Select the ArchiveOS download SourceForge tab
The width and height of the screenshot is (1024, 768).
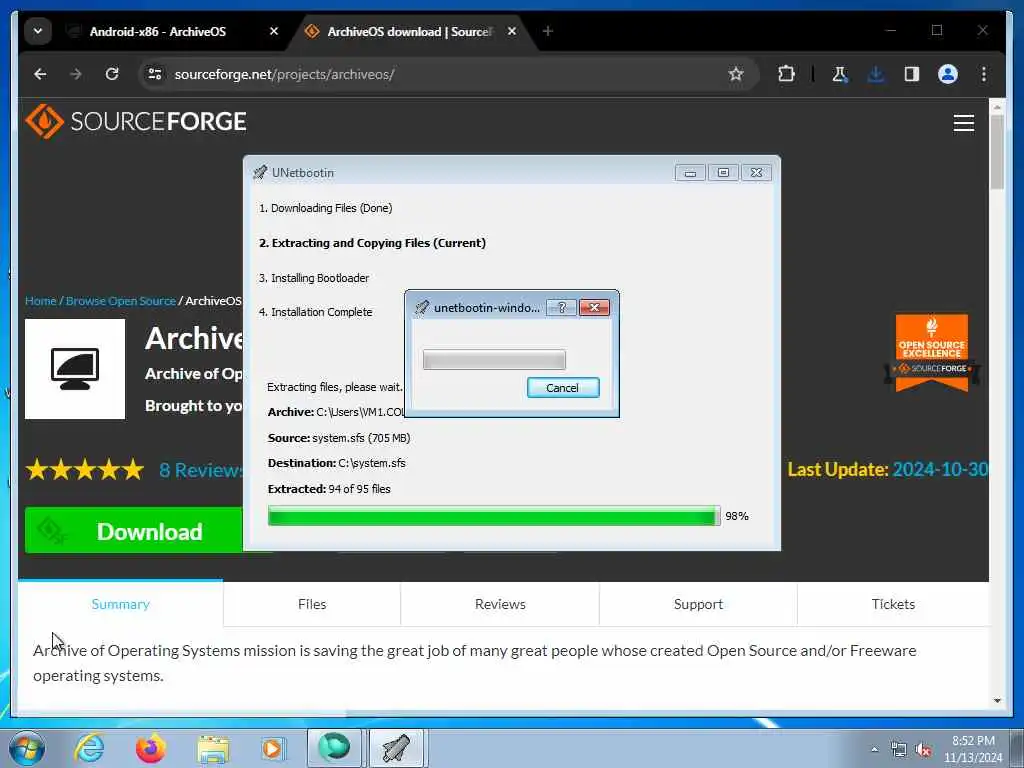tap(408, 31)
